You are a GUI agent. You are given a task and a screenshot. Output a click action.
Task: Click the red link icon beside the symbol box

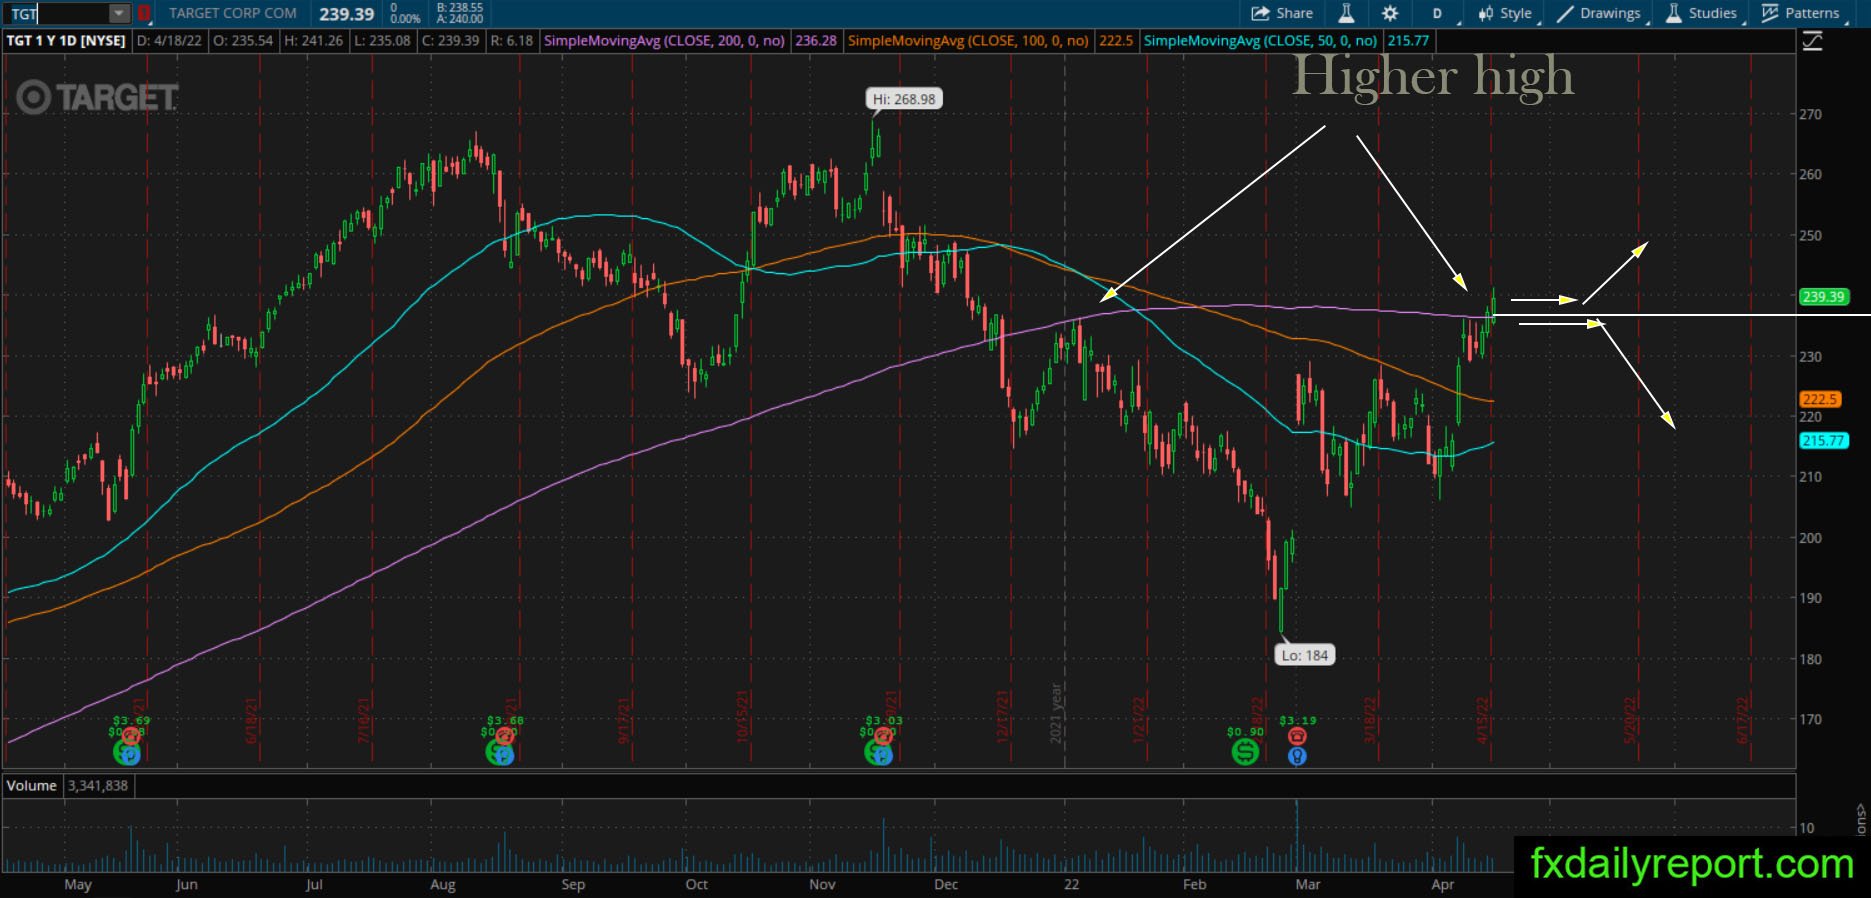(x=144, y=14)
